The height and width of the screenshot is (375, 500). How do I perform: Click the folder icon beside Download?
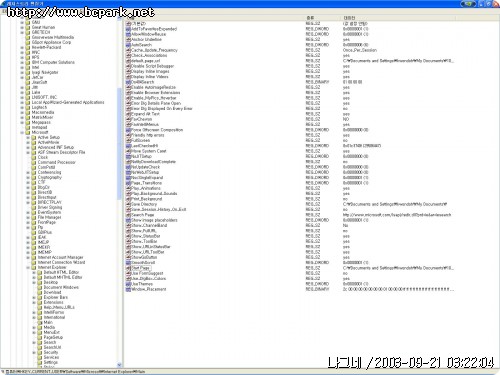pyautogui.click(x=40, y=292)
